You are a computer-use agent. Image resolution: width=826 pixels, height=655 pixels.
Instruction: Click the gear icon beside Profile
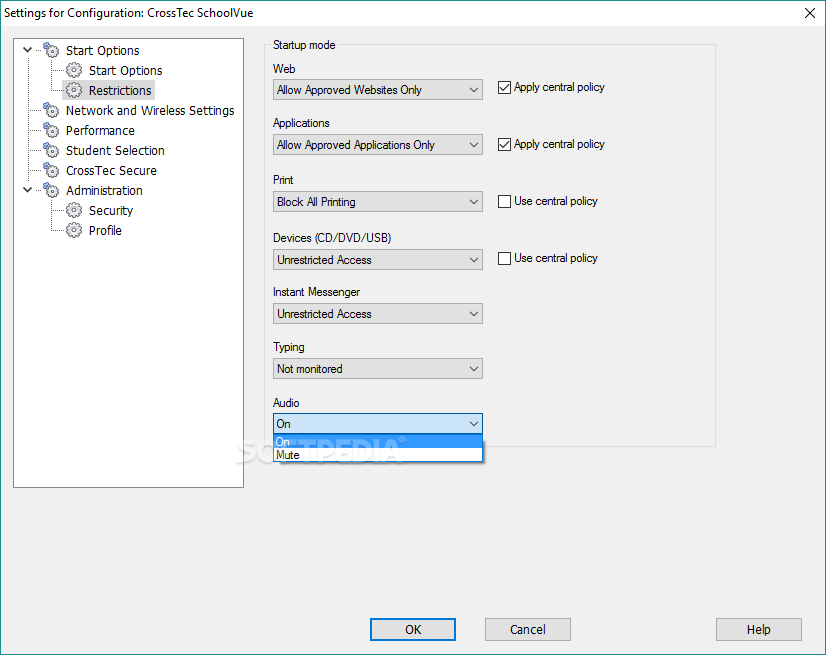74,230
